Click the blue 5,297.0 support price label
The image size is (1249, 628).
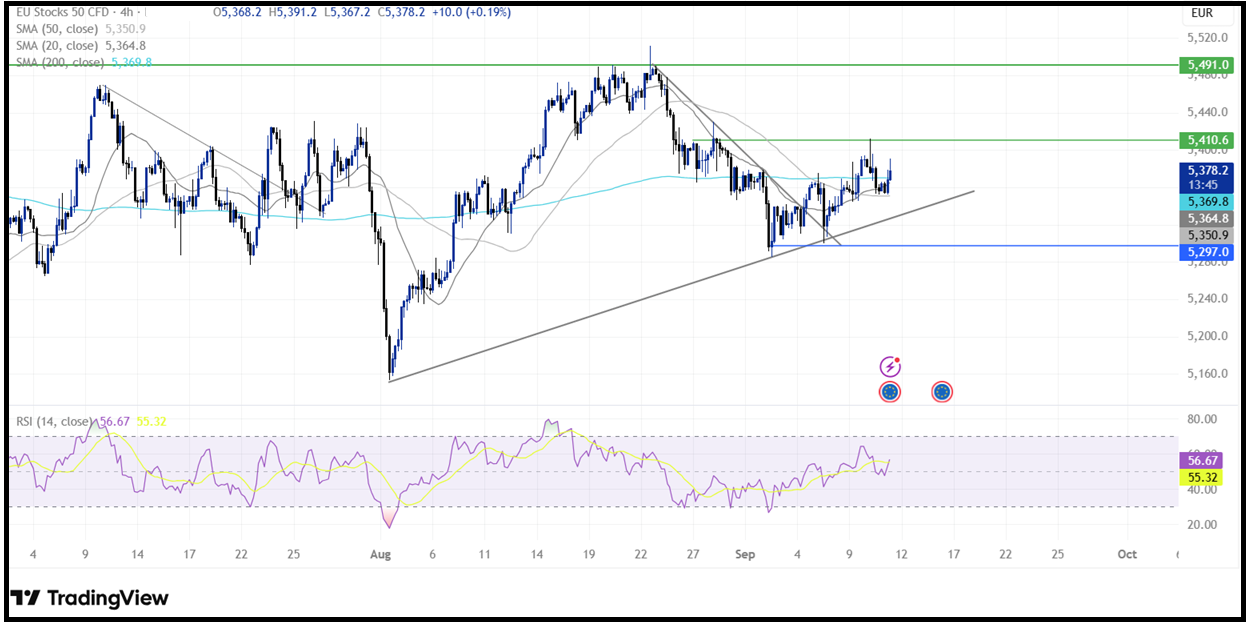coord(1207,254)
